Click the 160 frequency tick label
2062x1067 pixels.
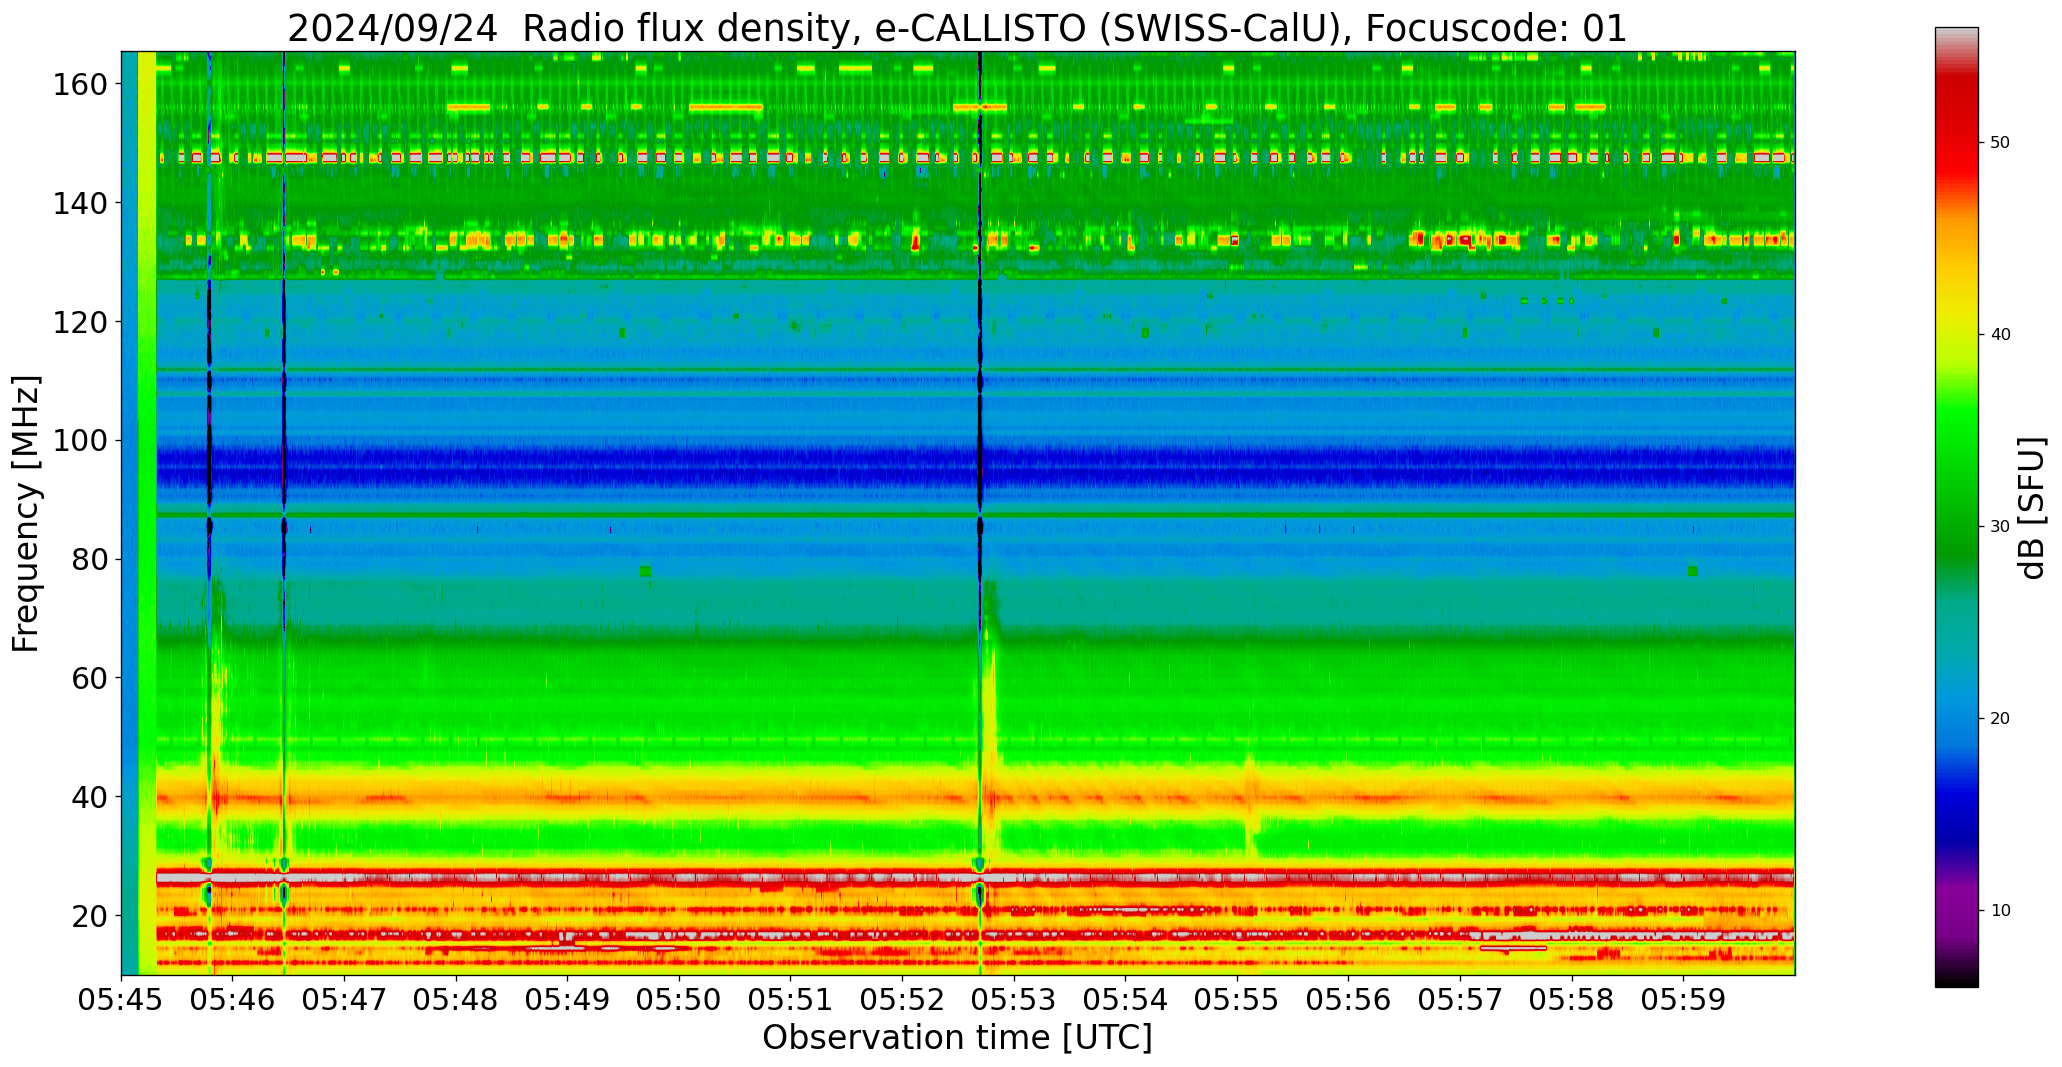coord(80,84)
